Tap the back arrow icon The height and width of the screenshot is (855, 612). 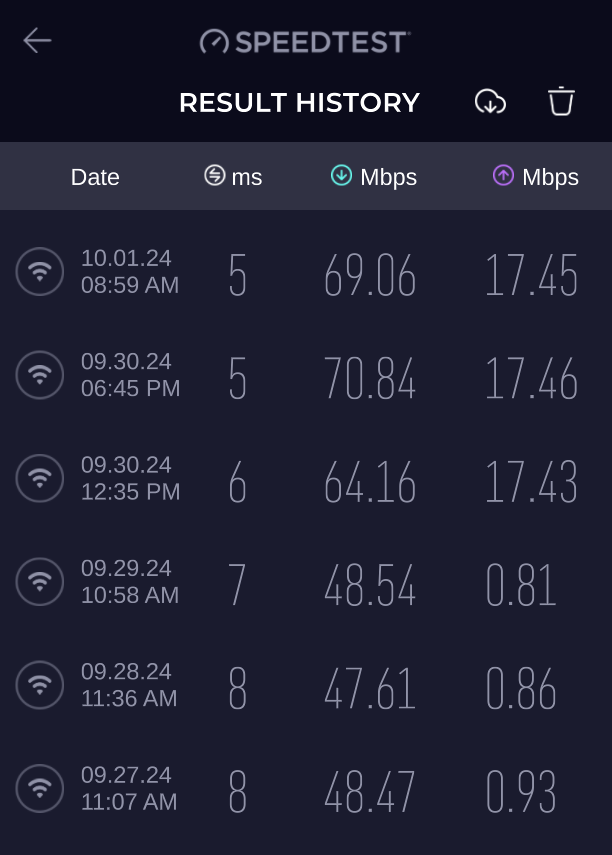click(37, 41)
